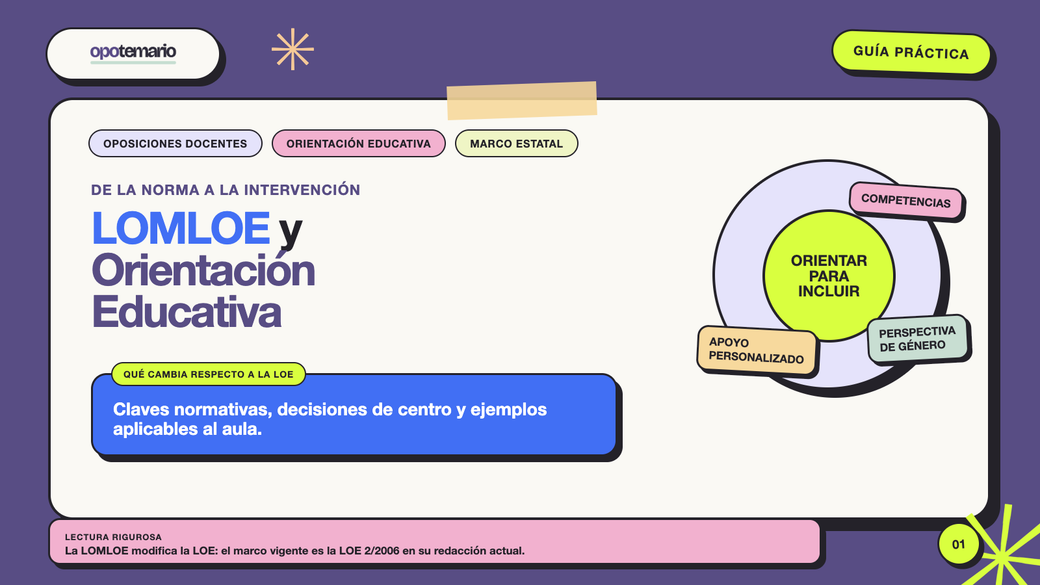
Task: Click DE LA NORMA A LA INTERVENCIÓN subtitle
Action: coord(226,190)
